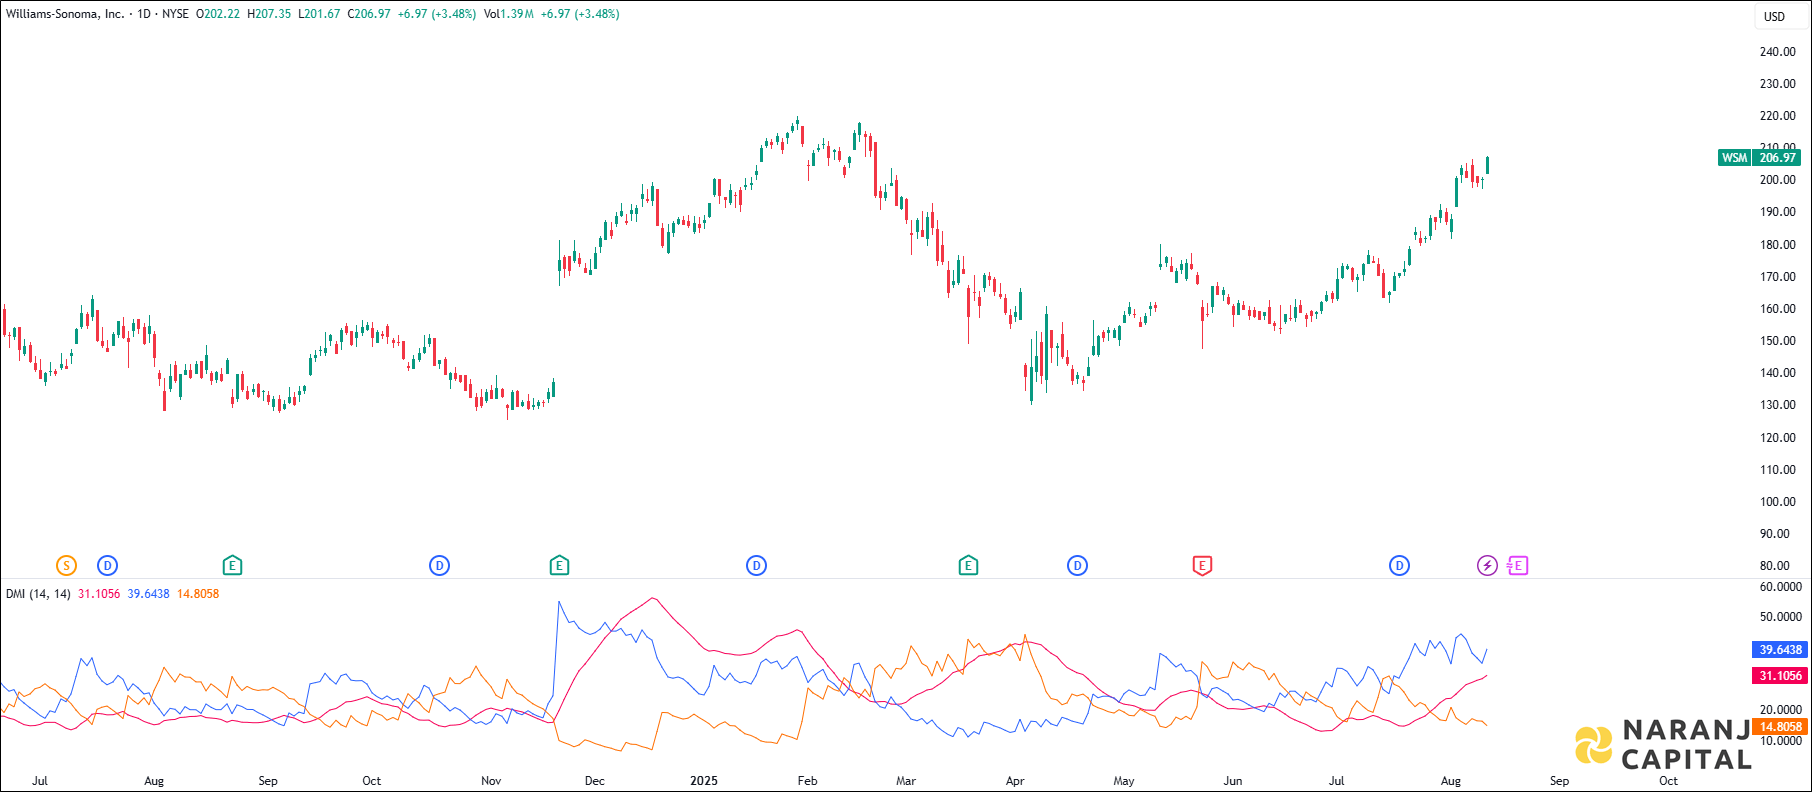Click the dividend D marker in October 2024

coord(439,566)
